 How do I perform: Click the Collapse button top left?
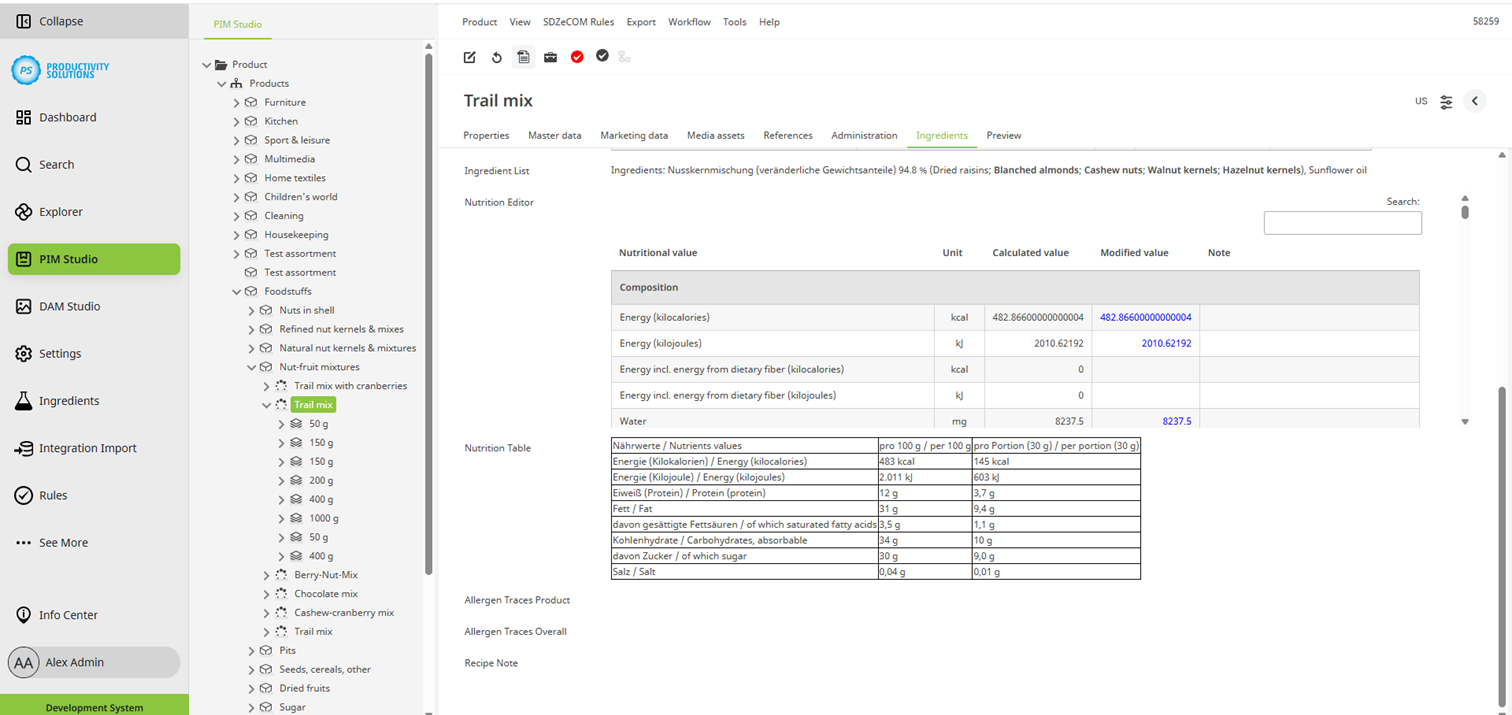click(55, 20)
